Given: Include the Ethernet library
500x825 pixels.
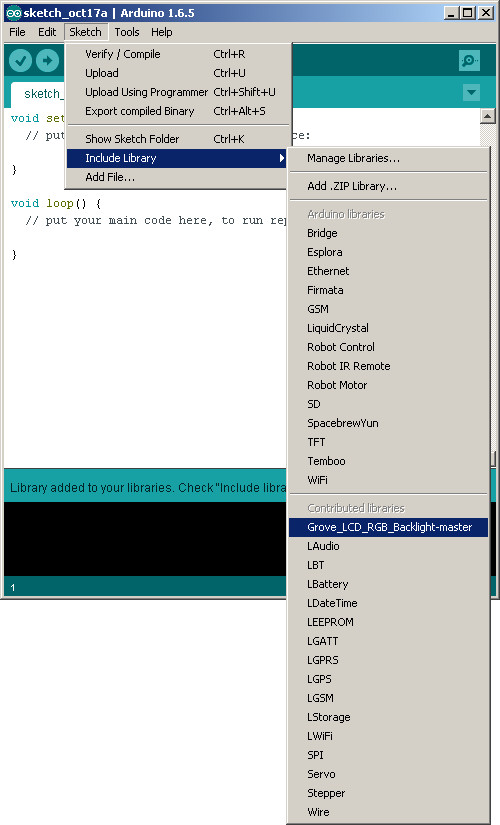Looking at the screenshot, I should (388, 271).
